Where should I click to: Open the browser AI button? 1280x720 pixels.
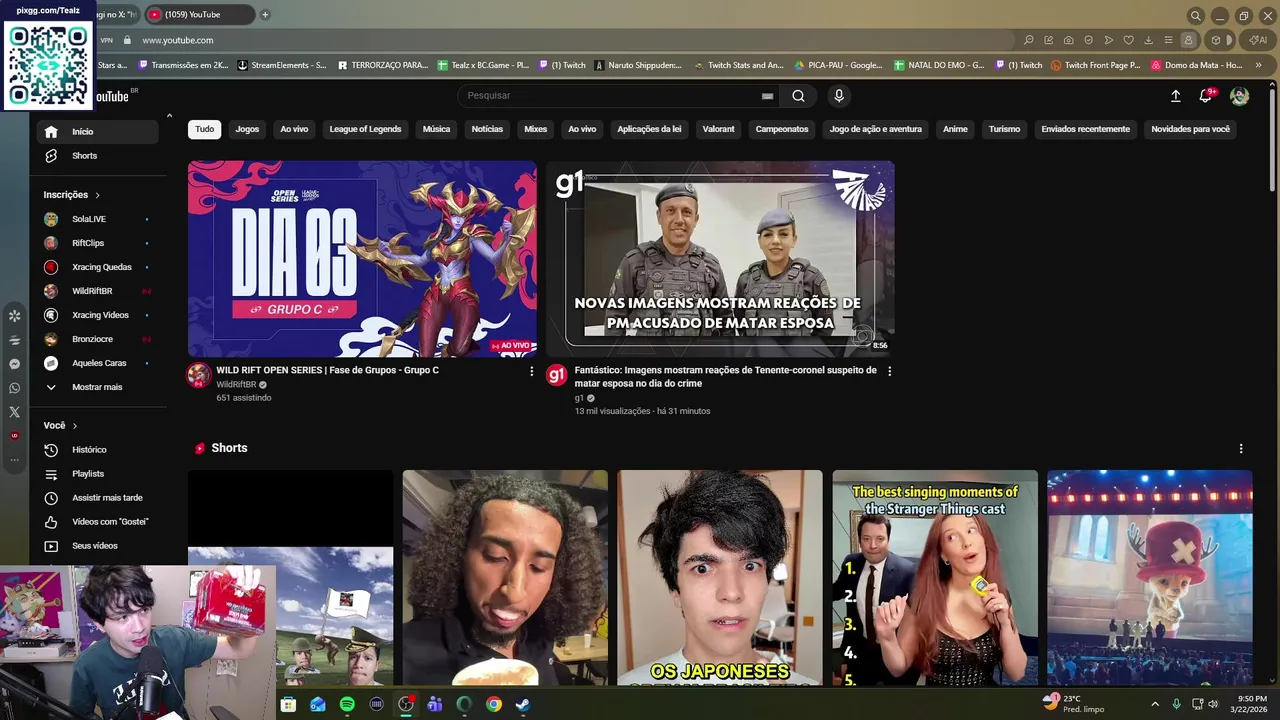[x=1258, y=40]
